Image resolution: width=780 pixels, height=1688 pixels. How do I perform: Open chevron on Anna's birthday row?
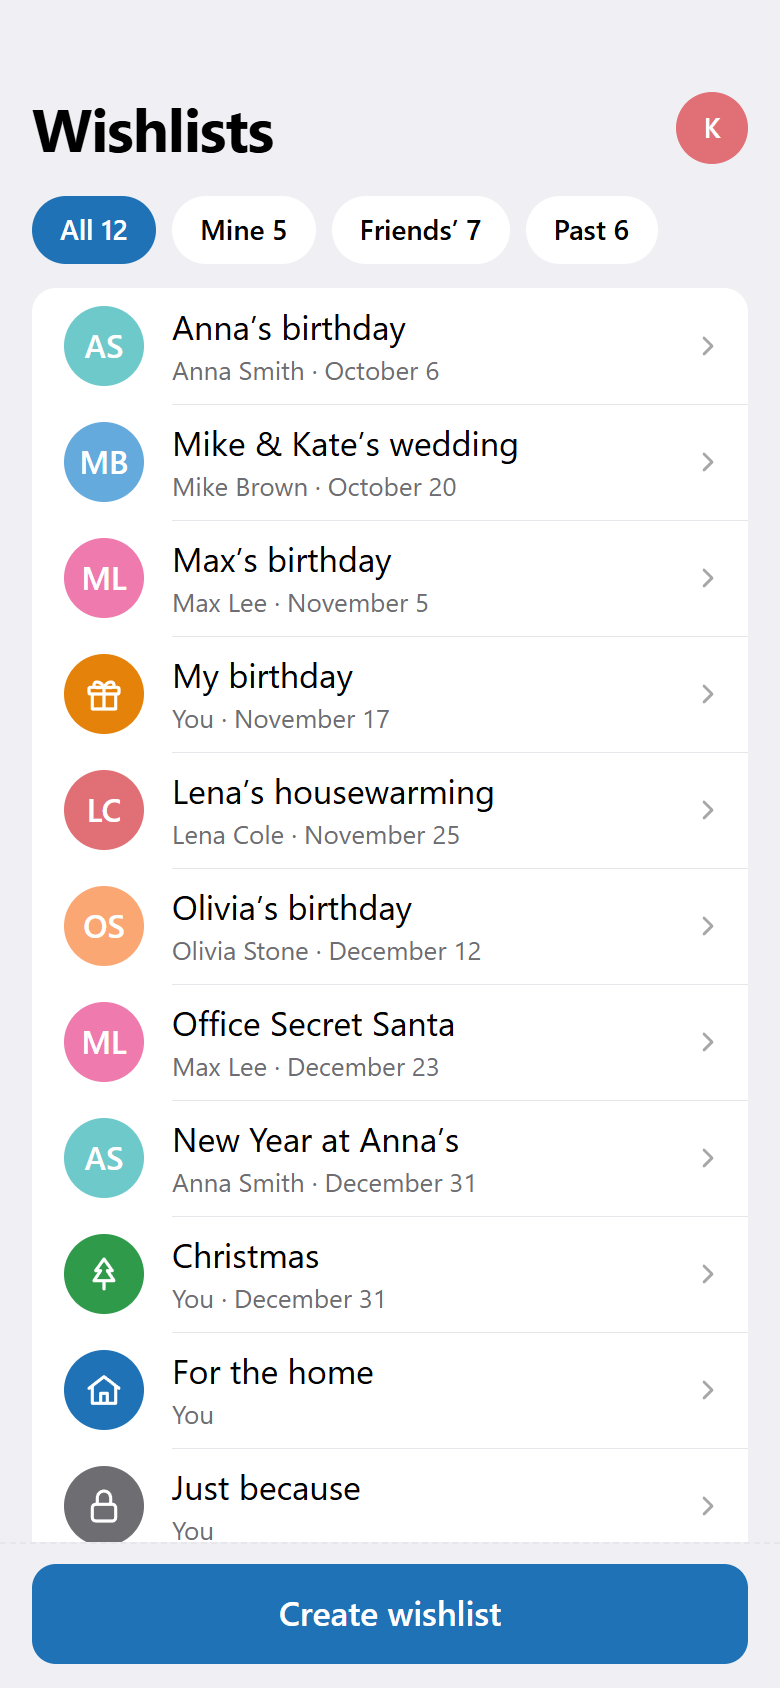click(x=708, y=346)
